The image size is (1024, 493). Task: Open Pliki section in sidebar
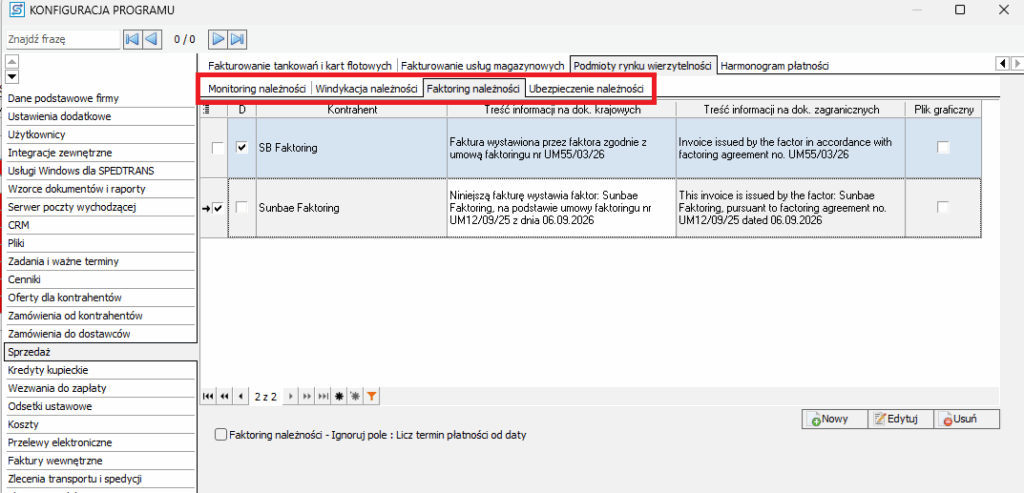(x=100, y=243)
